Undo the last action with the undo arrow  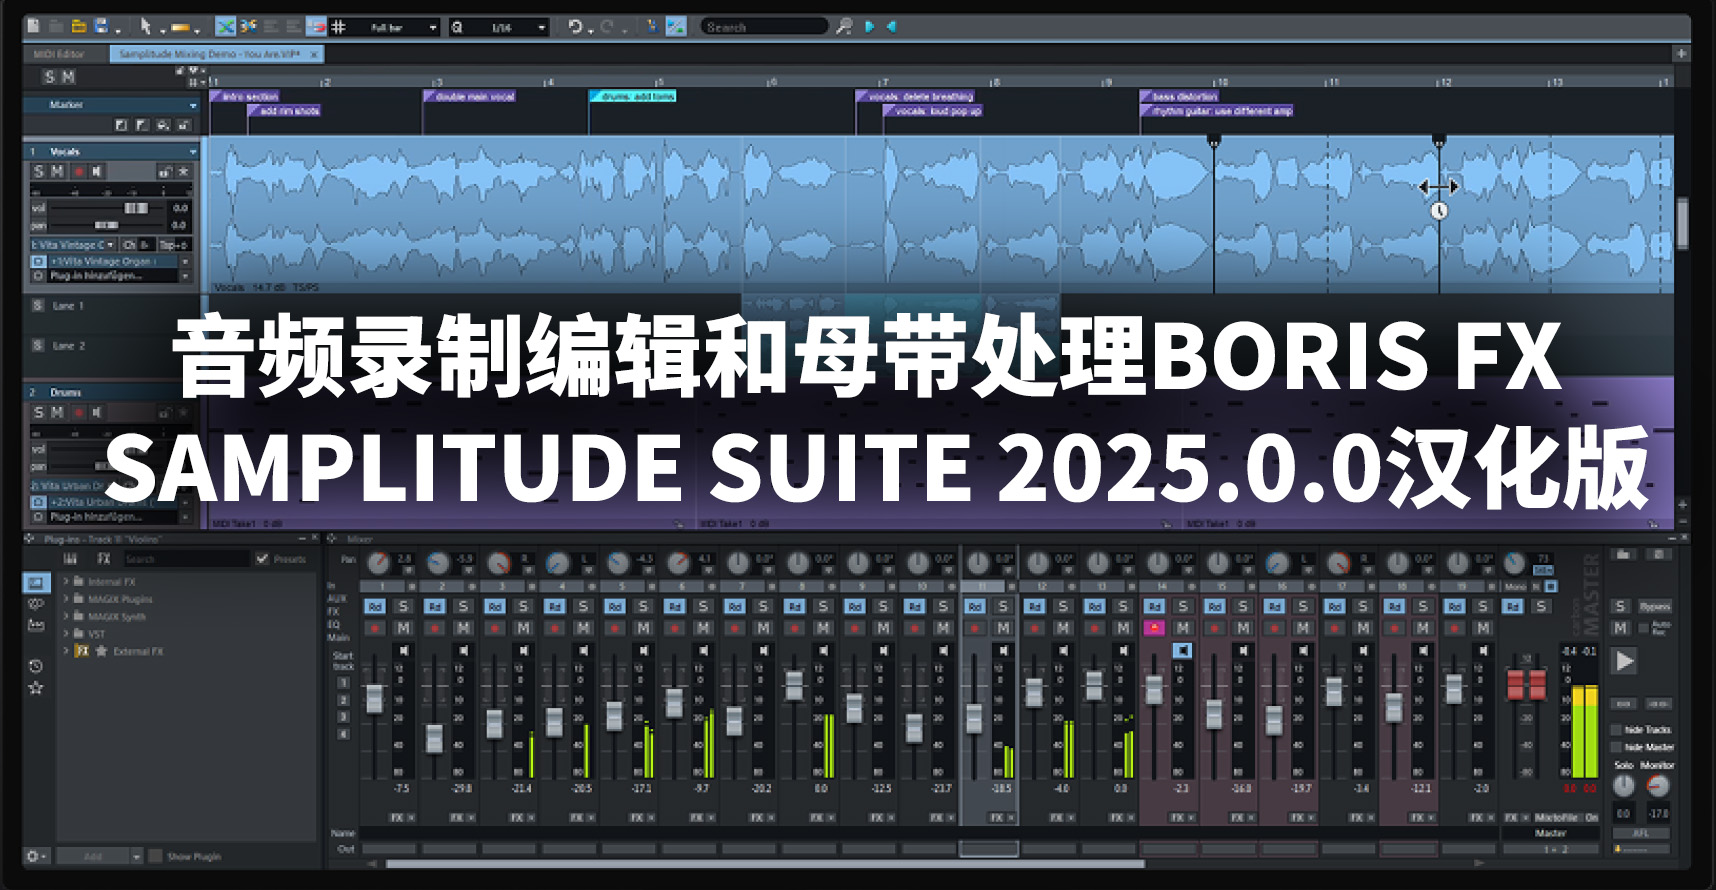click(575, 27)
